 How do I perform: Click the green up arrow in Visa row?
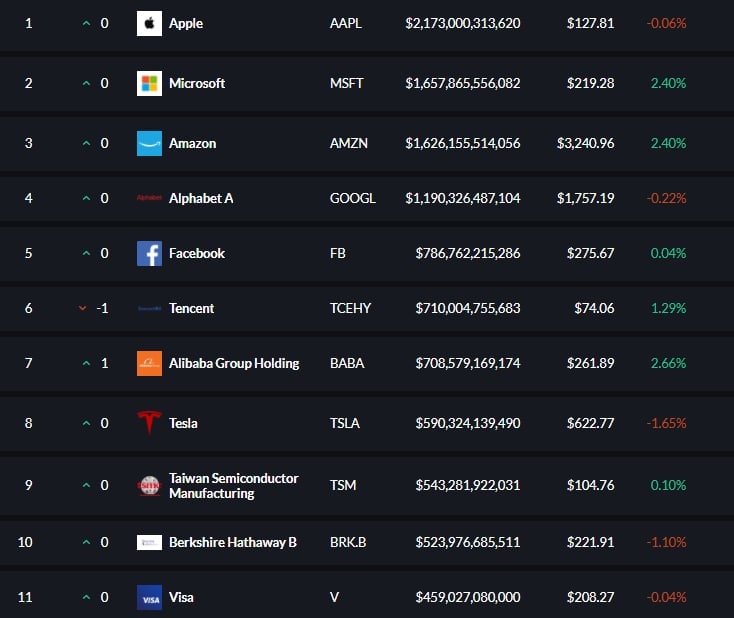pos(86,597)
